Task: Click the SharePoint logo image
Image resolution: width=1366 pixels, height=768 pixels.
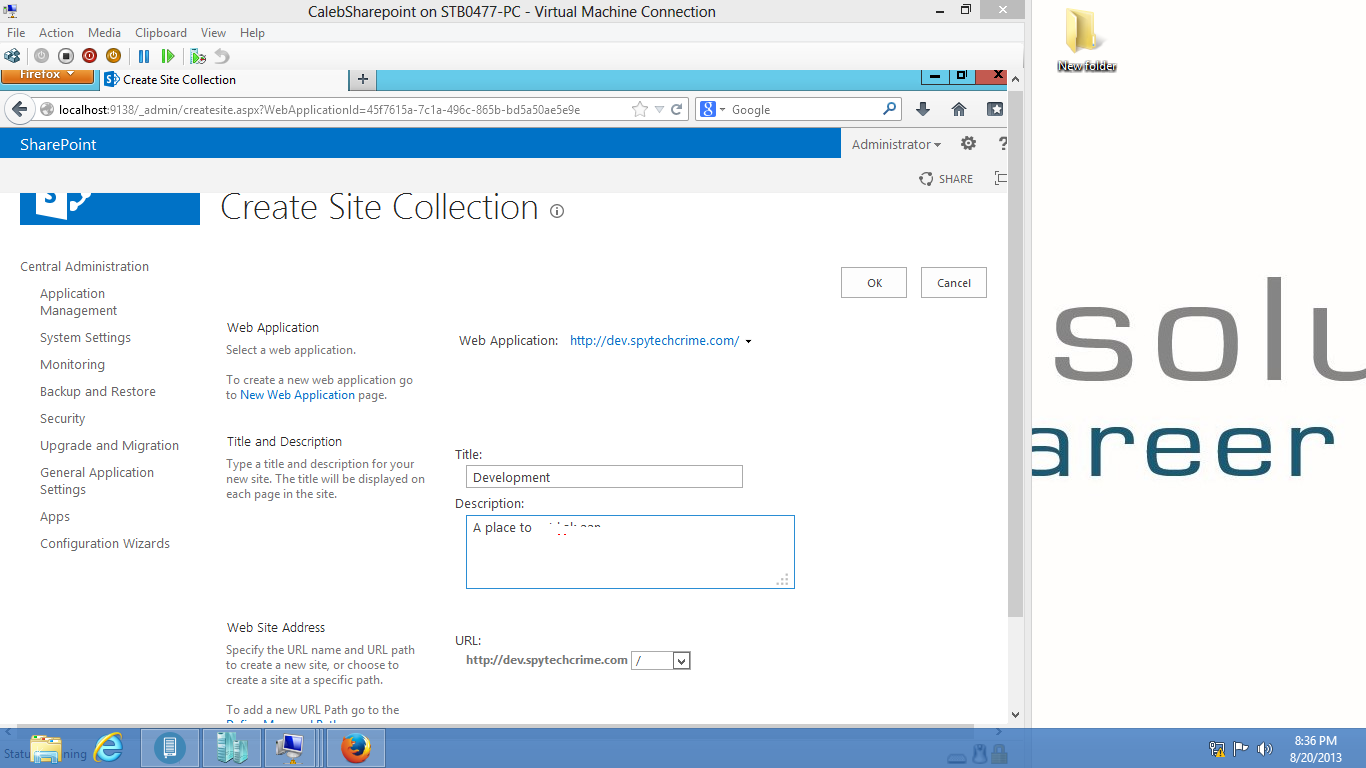Action: coord(110,208)
